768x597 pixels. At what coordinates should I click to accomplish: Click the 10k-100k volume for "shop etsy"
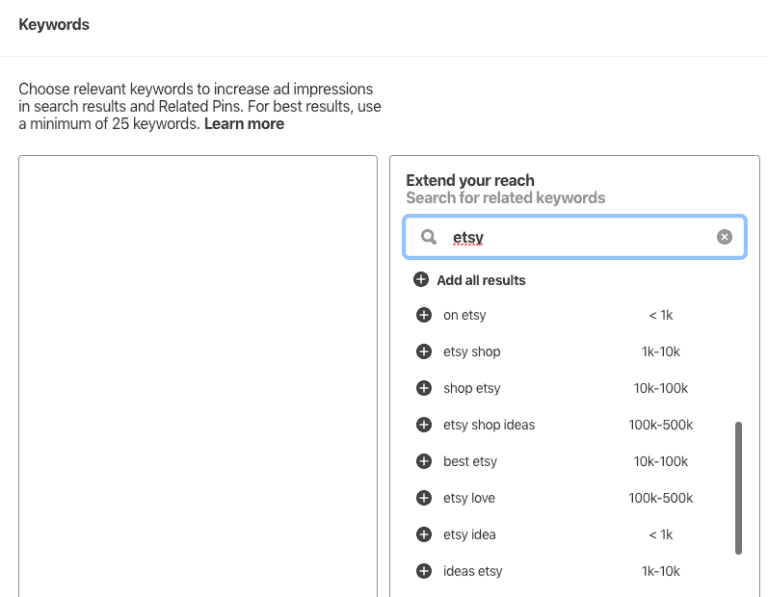tap(660, 389)
